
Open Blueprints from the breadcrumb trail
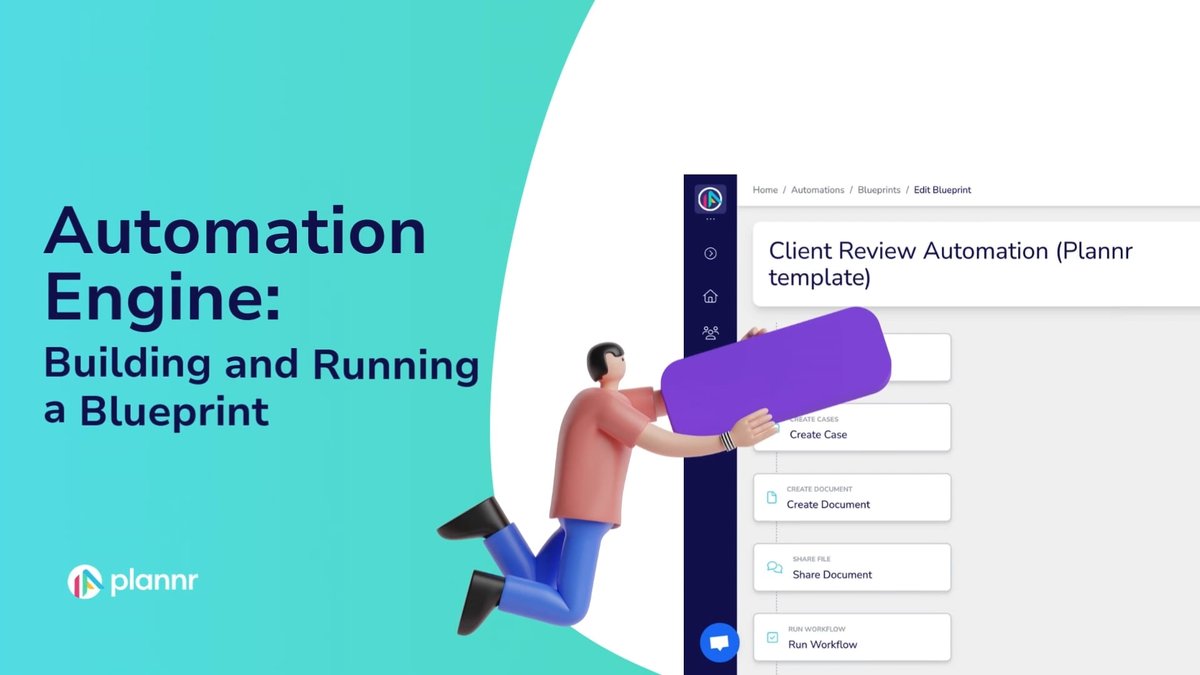click(879, 190)
